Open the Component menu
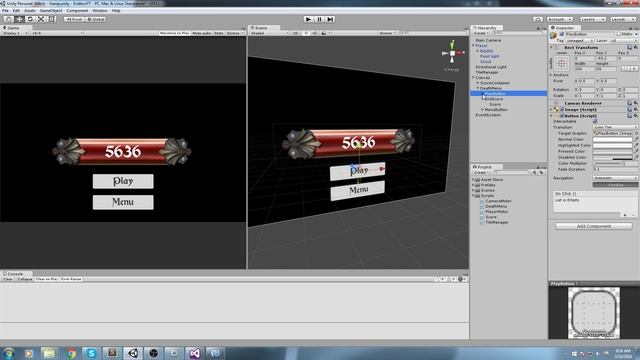The image size is (640, 360). [77, 11]
